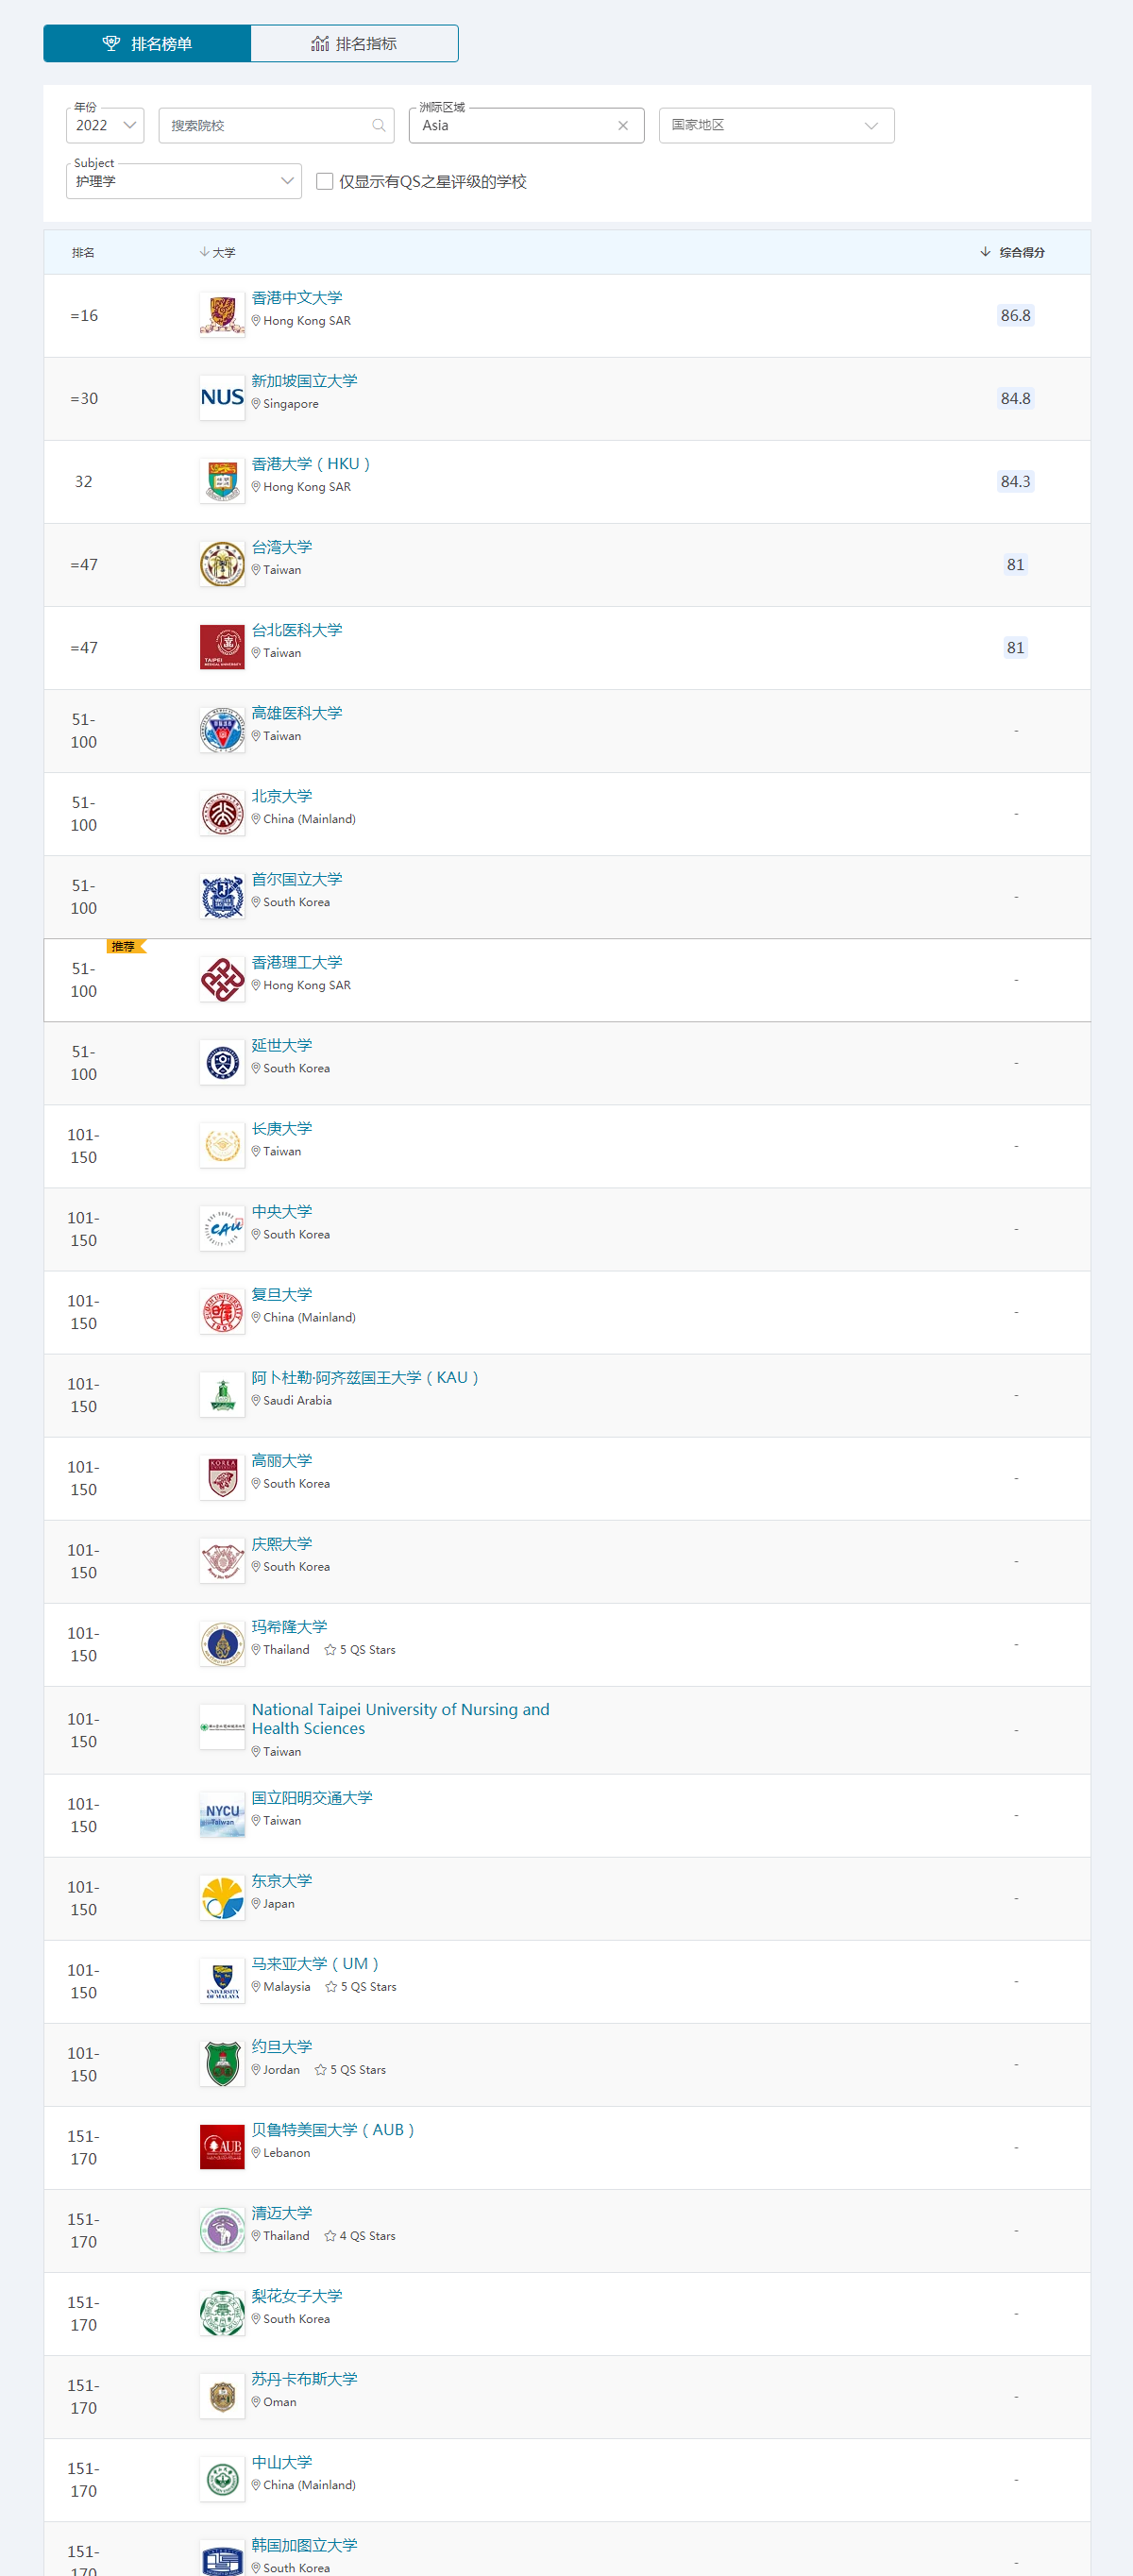Open the year 2022 dropdown
The image size is (1133, 2576).
click(105, 126)
